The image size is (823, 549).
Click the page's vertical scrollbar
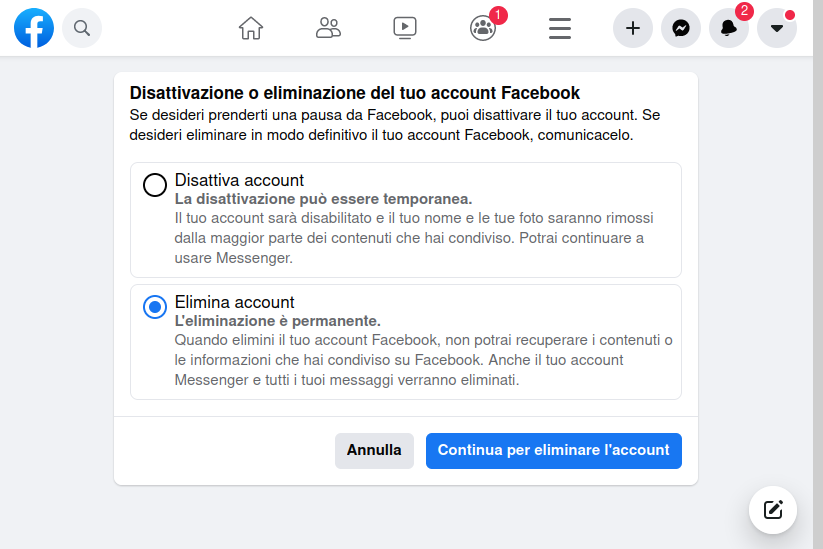[818, 274]
